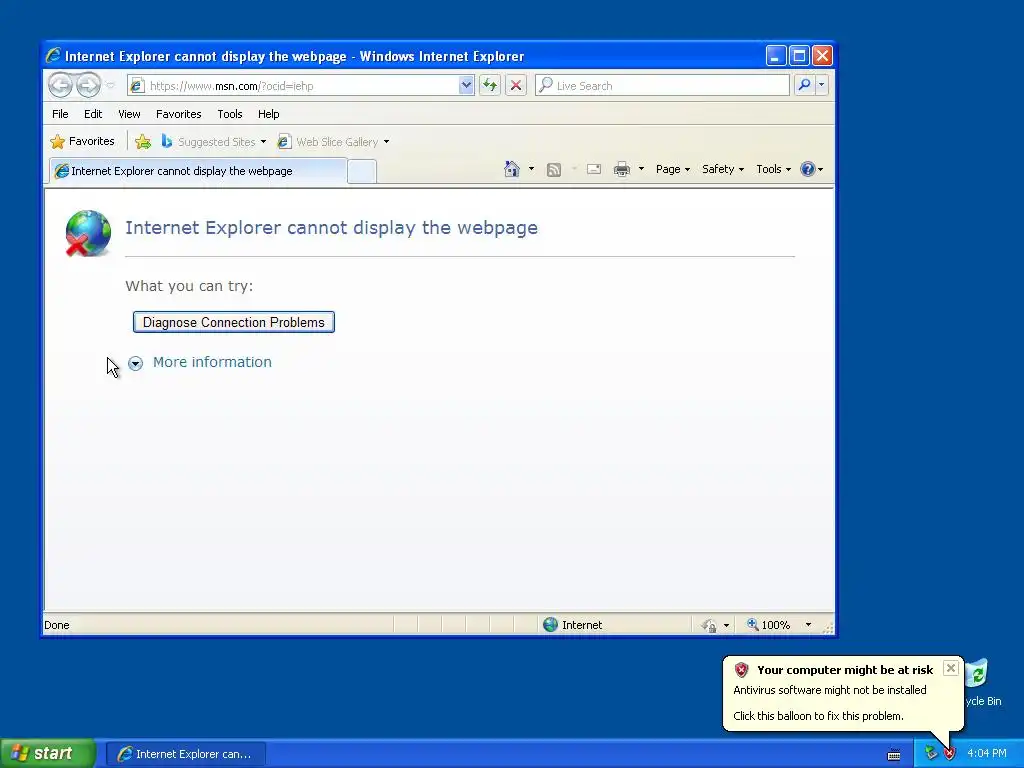Viewport: 1024px width, 768px height.
Task: Open the Start menu
Action: point(48,753)
